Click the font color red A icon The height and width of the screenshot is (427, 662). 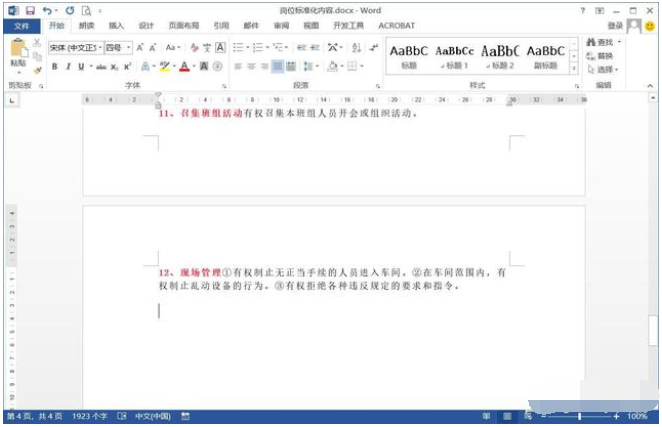tap(184, 67)
